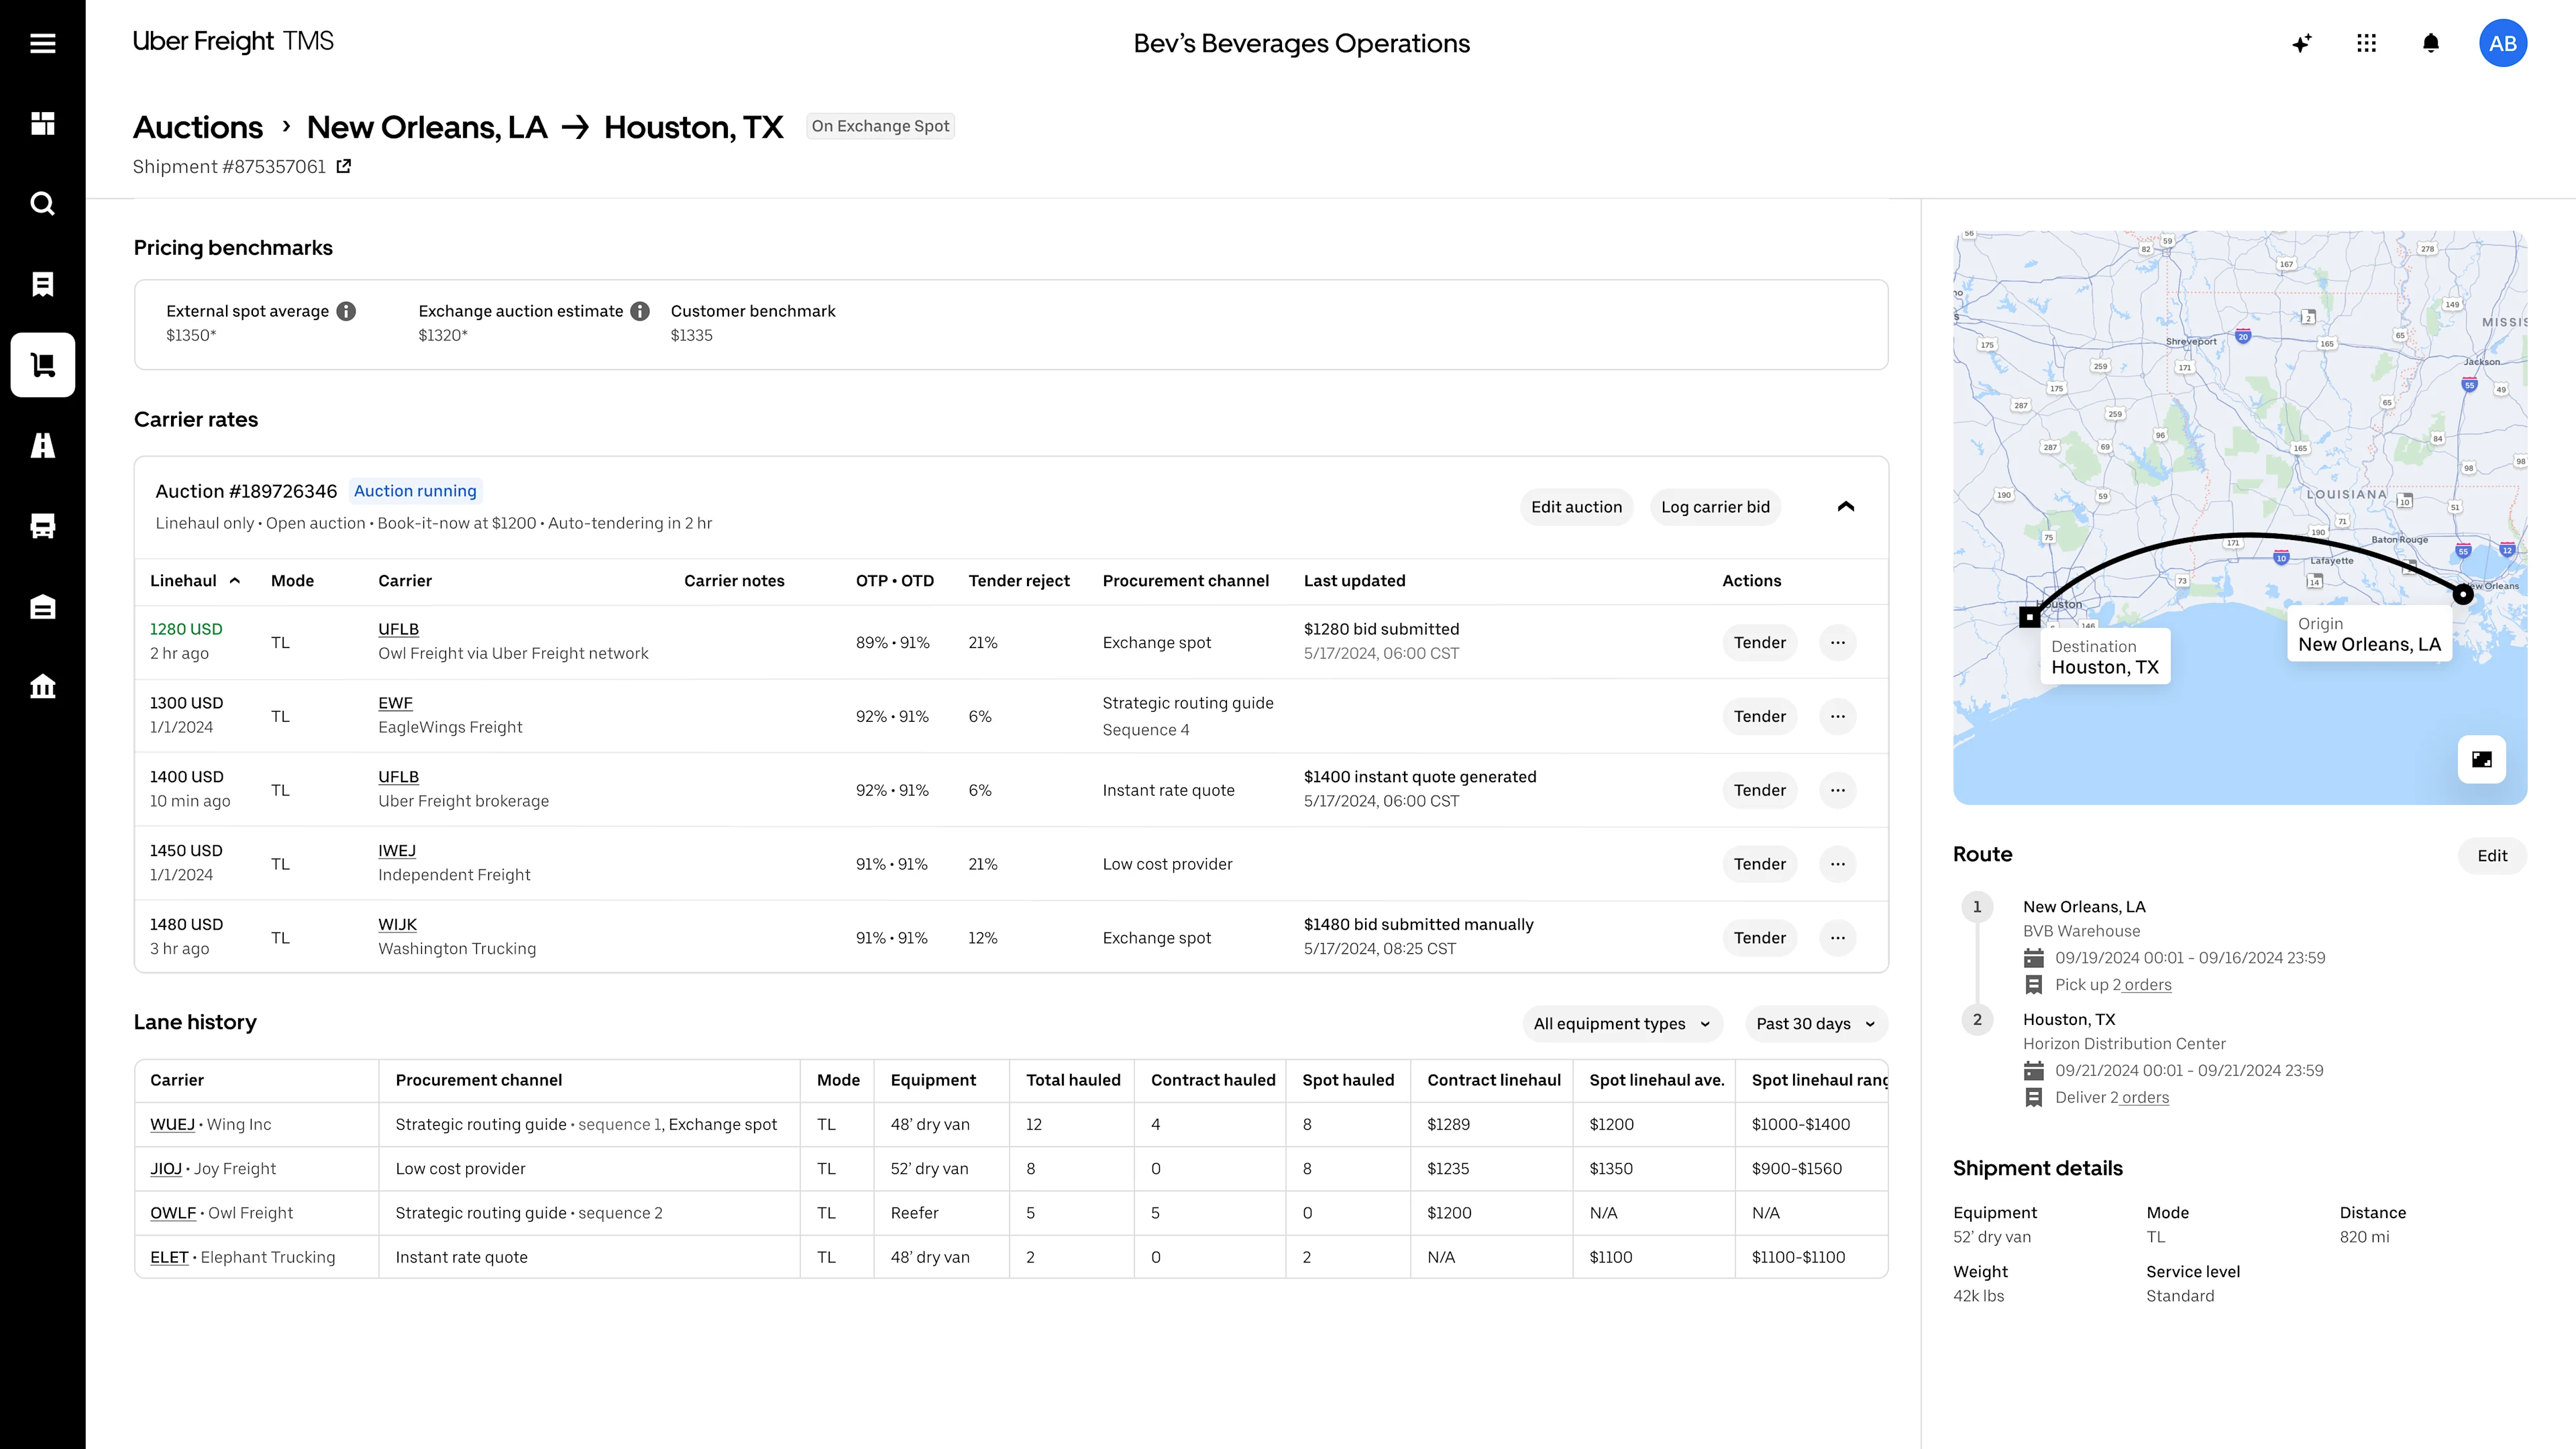This screenshot has height=1449, width=2576.
Task: Click the info icon beside External spot average
Action: (346, 311)
